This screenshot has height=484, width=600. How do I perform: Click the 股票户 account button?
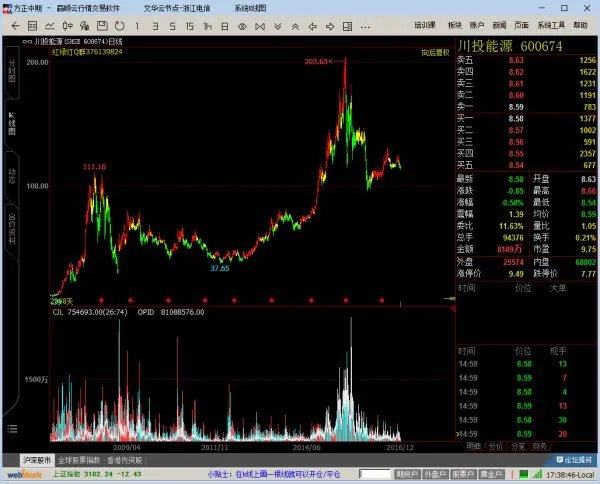click(463, 474)
